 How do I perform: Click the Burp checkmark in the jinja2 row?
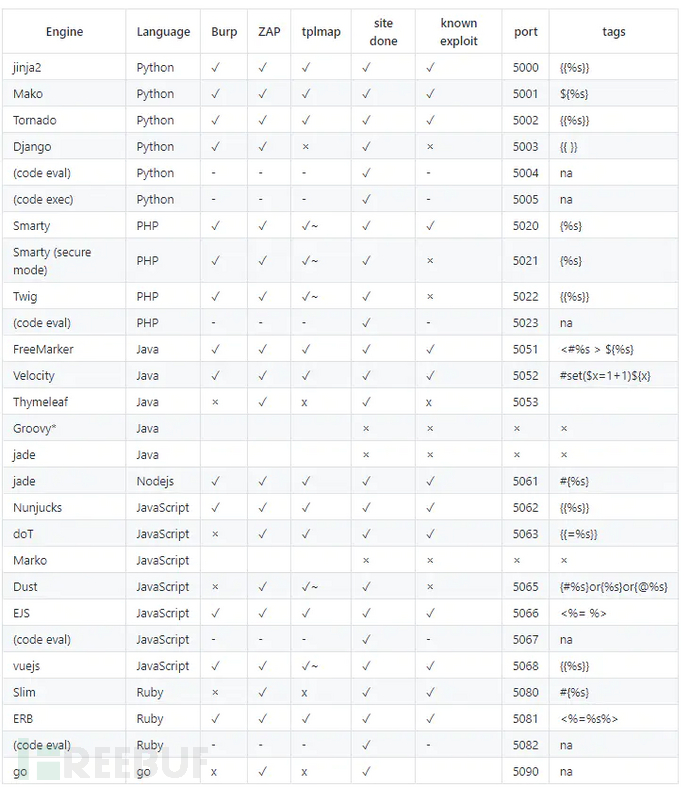(215, 68)
